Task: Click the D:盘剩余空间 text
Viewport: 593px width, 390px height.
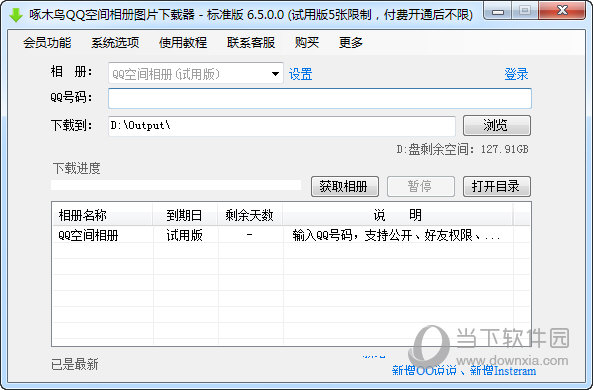Action: click(x=462, y=149)
